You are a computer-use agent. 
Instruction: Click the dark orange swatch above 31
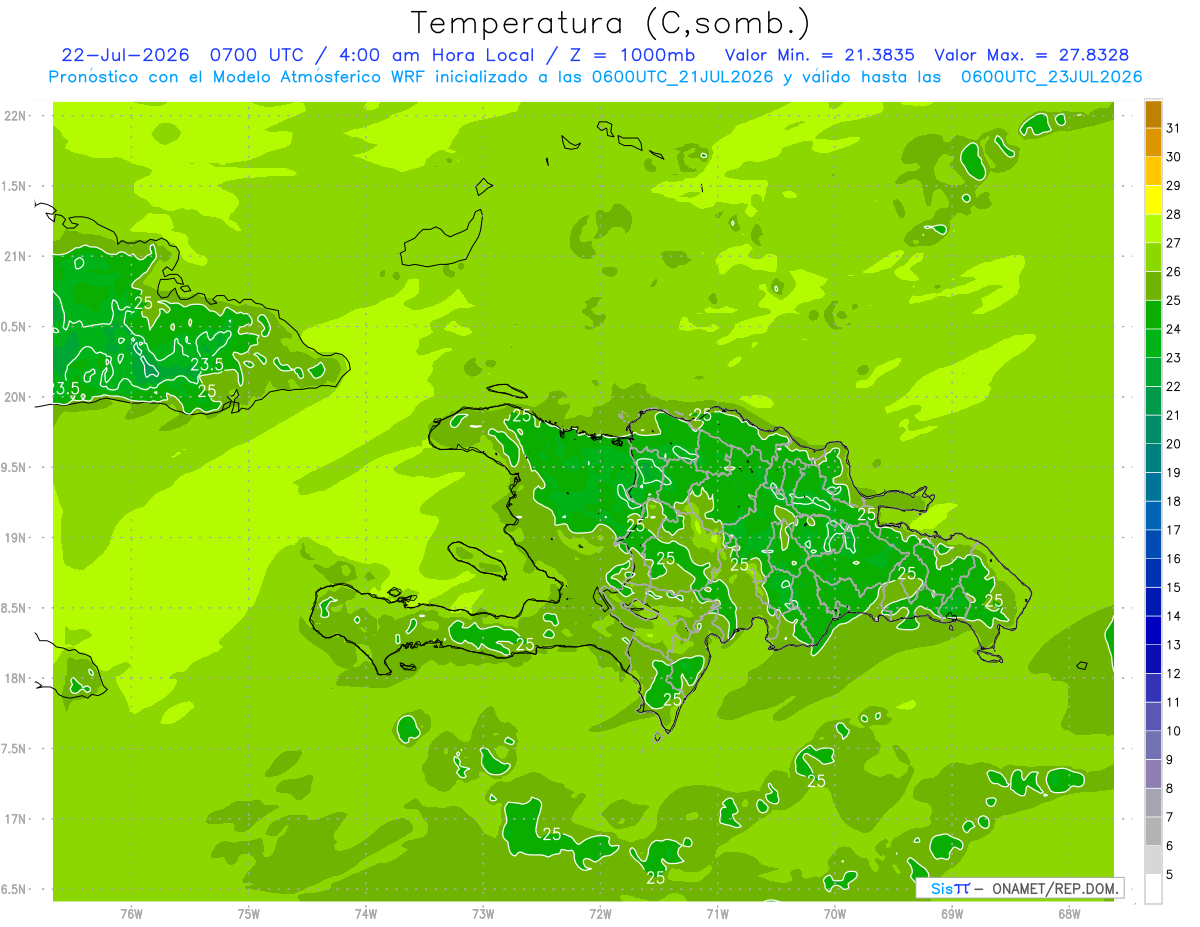click(1153, 114)
